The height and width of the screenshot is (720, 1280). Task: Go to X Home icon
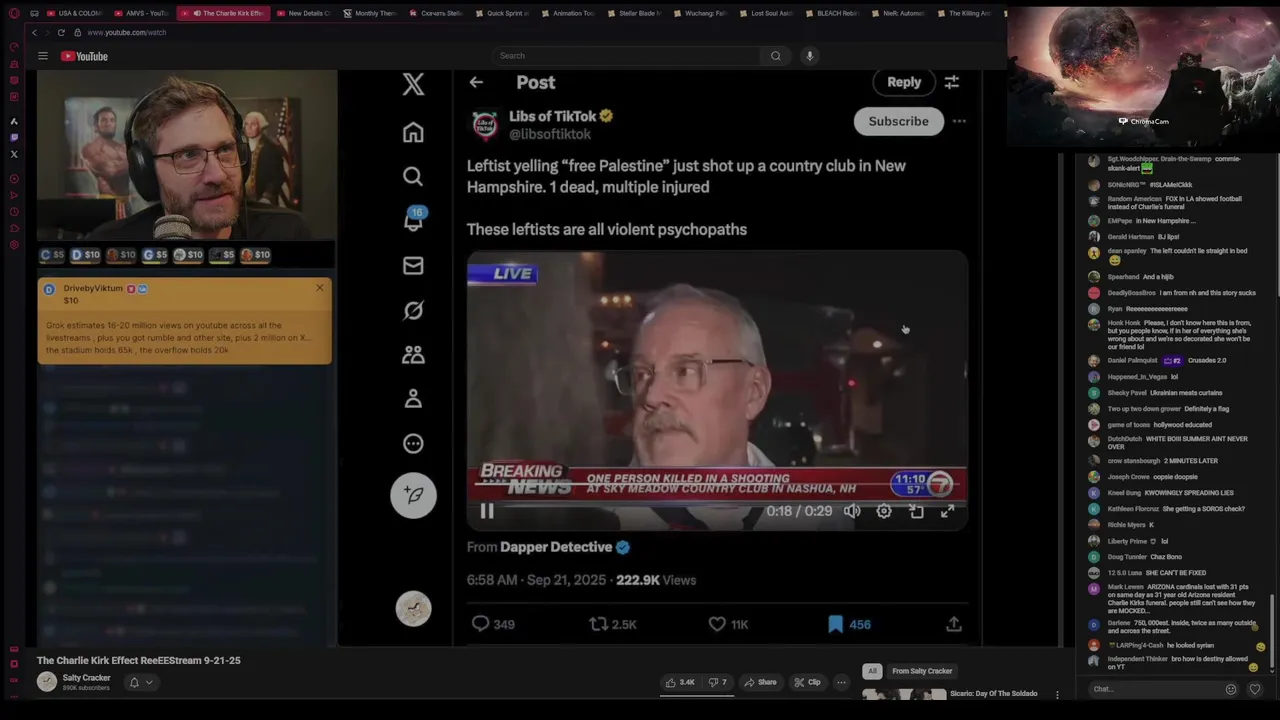(413, 132)
